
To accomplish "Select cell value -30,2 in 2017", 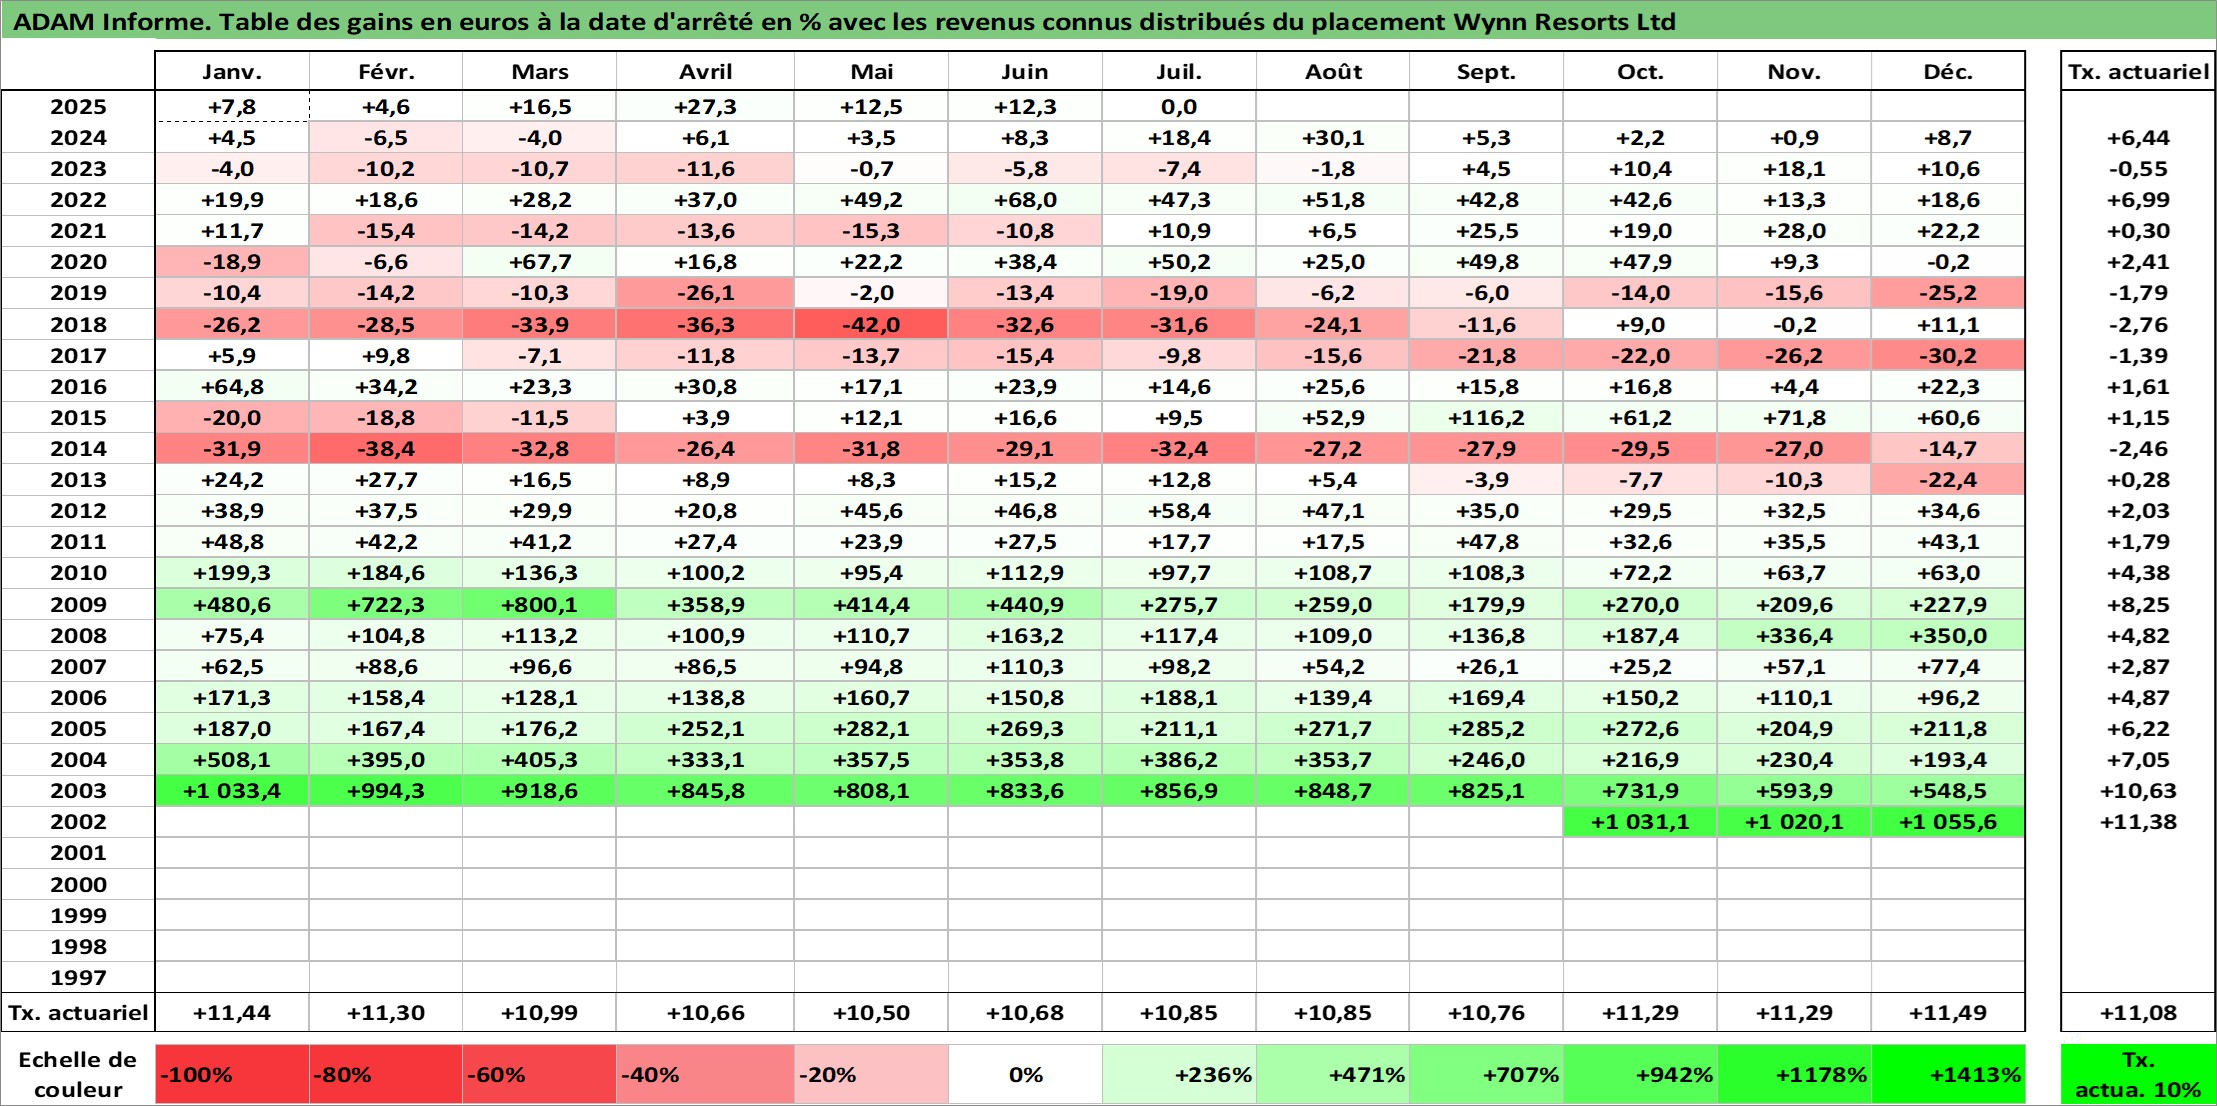I will click(x=1948, y=355).
